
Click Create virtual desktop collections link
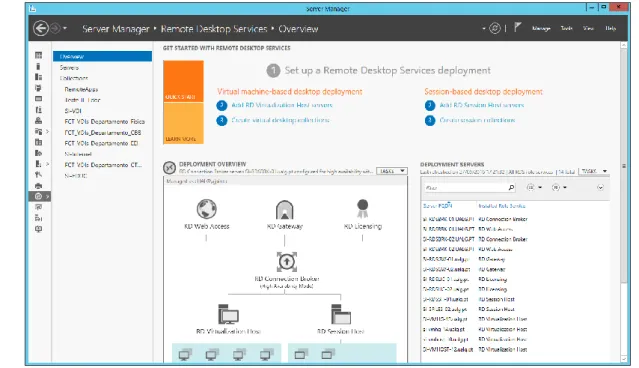pos(280,120)
